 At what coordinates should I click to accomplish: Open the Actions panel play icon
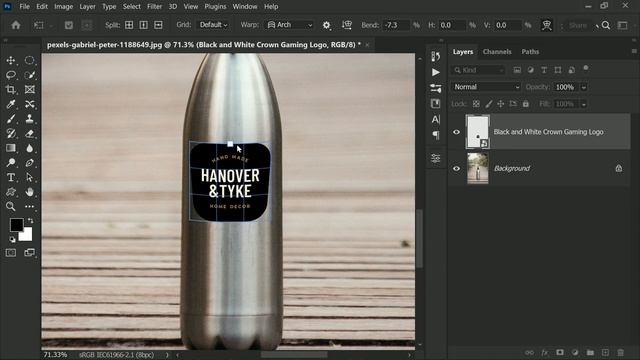click(x=436, y=72)
